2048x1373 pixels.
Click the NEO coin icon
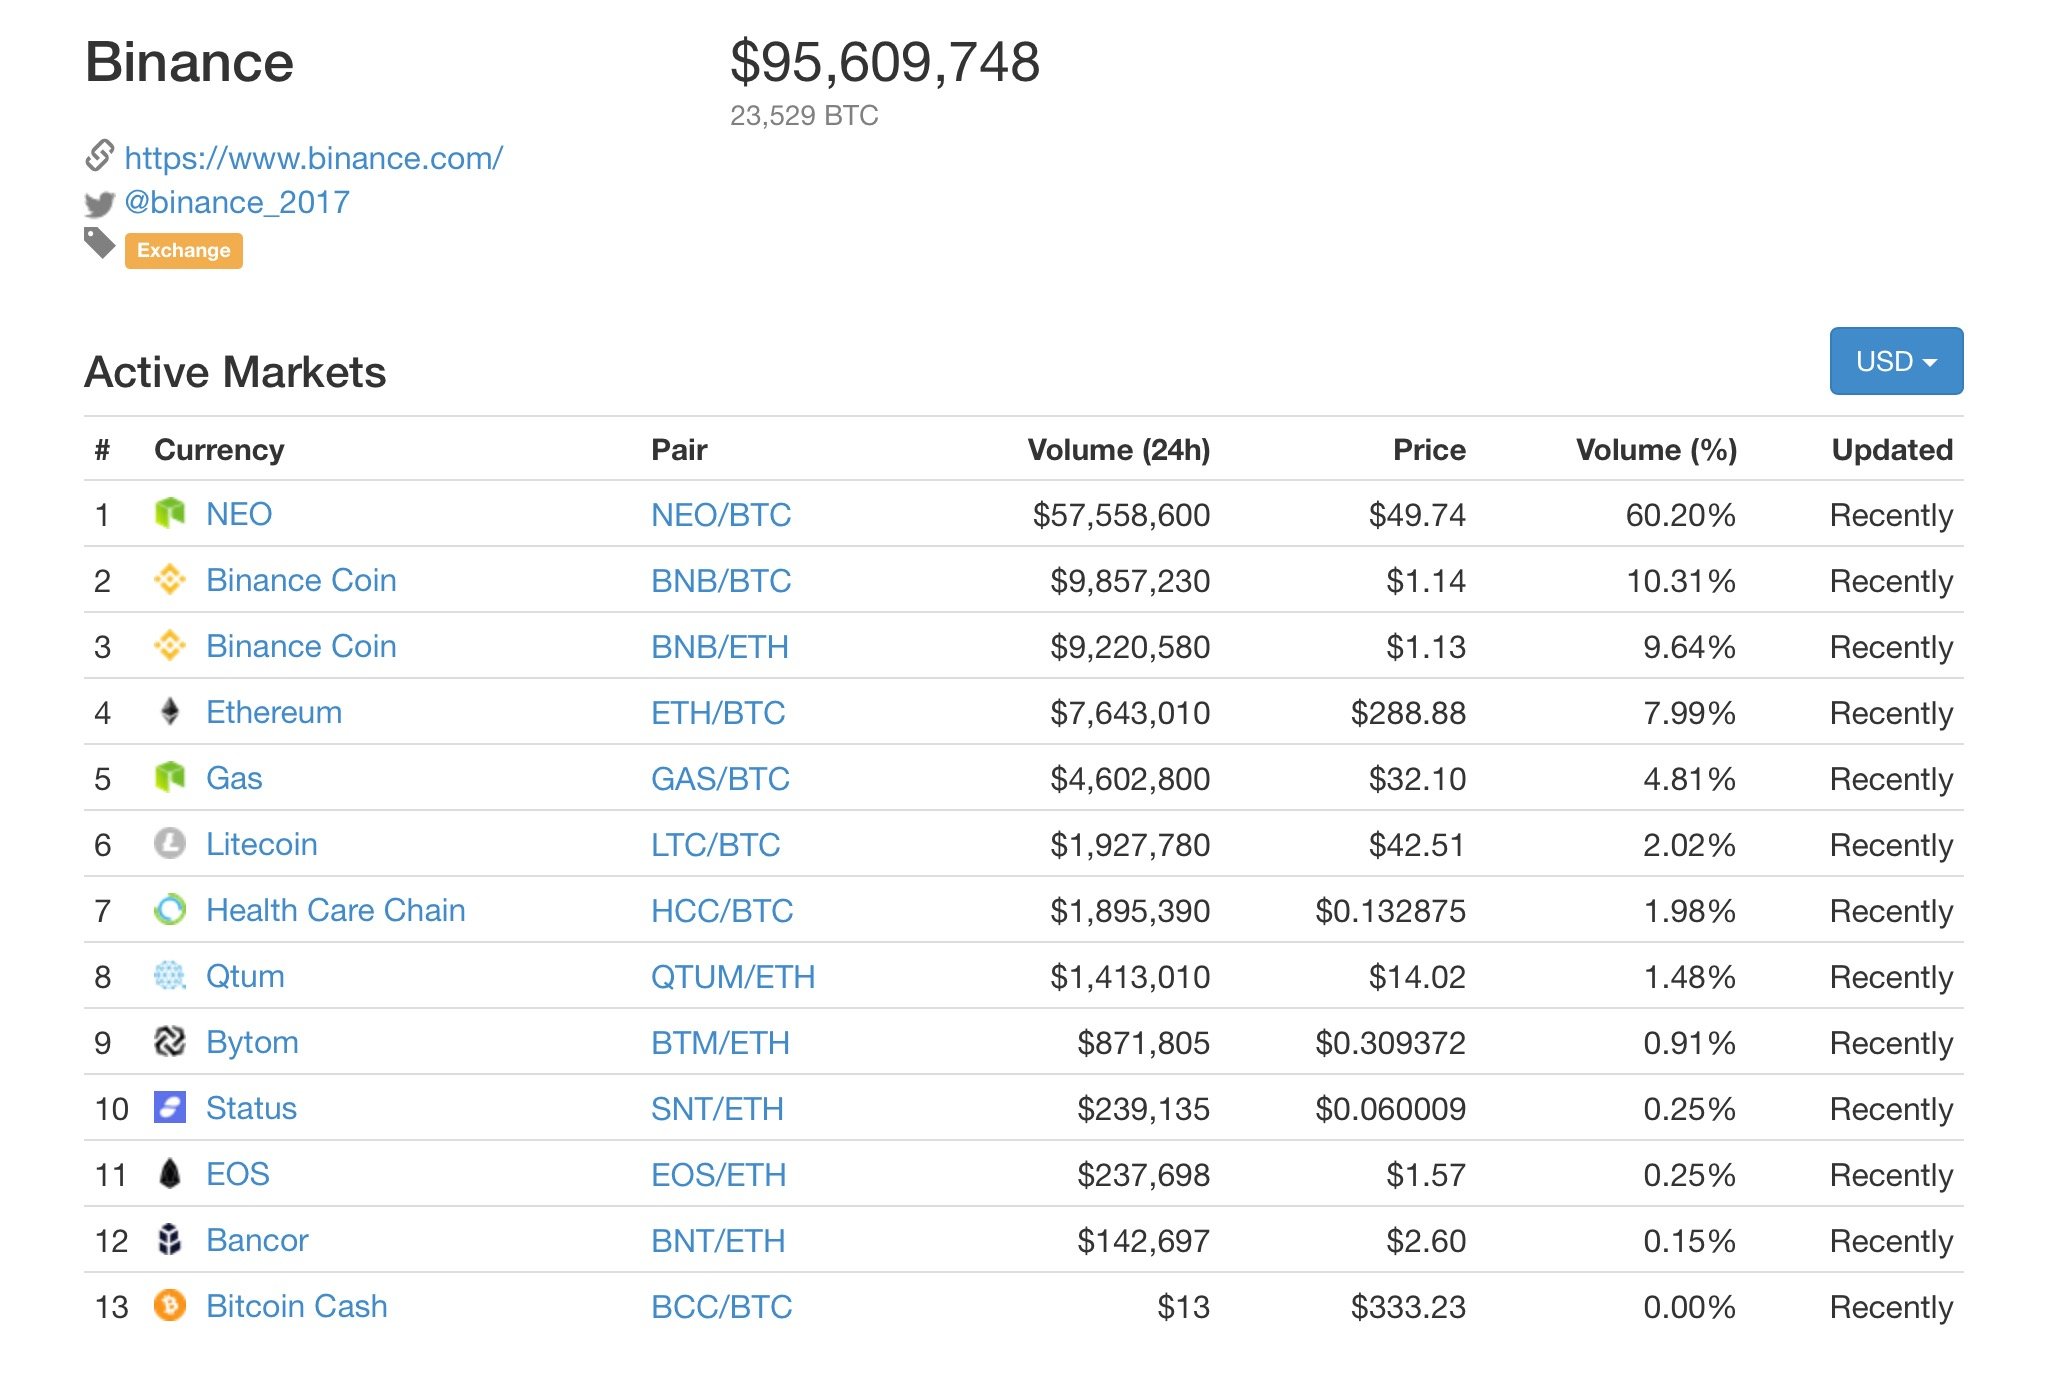(x=170, y=514)
